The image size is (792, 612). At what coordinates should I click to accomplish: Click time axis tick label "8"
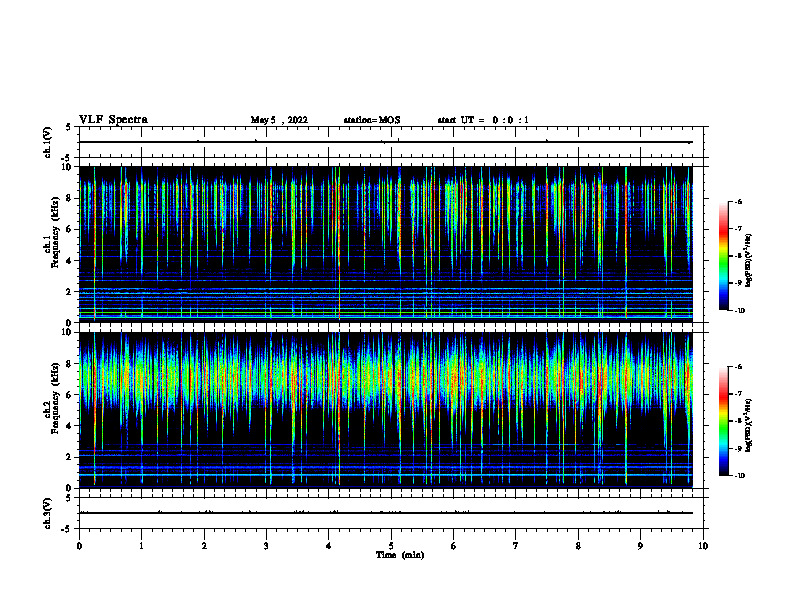pos(578,546)
